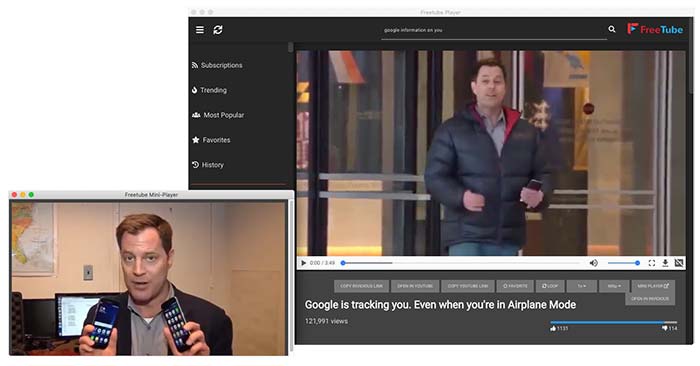Open the video quality dropdown
This screenshot has width=700, height=366.
[x=614, y=286]
